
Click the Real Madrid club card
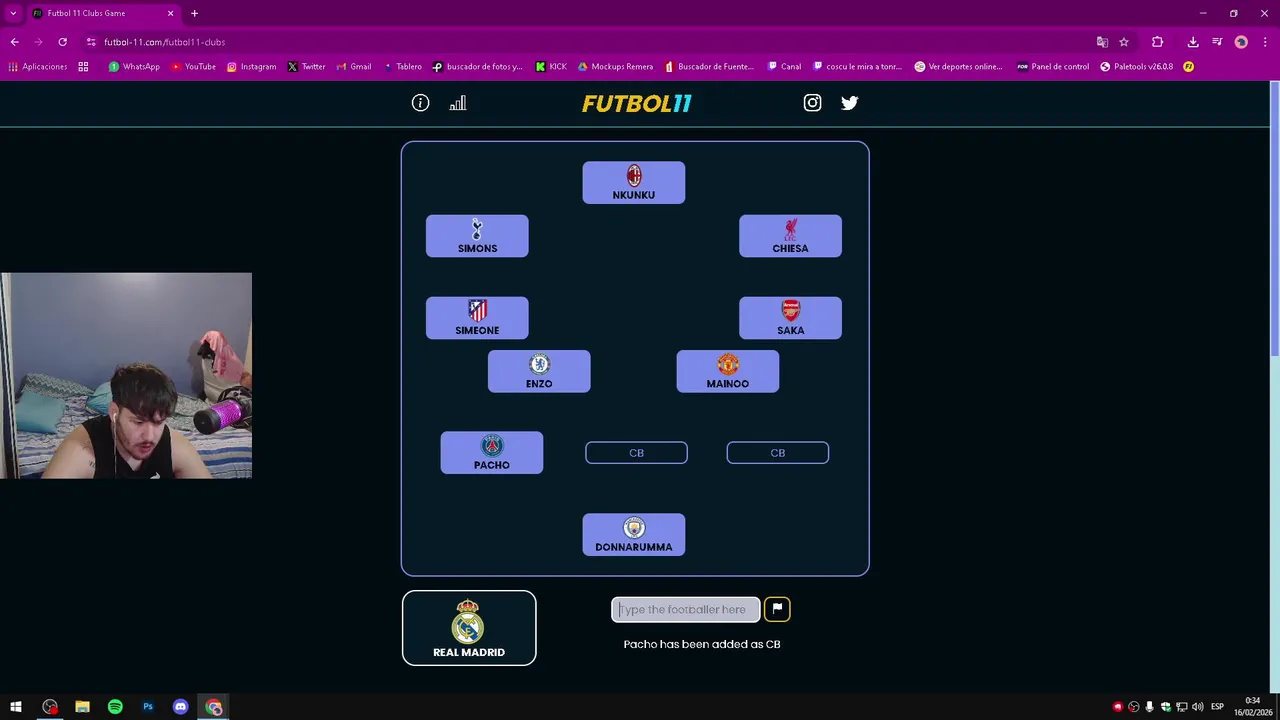coord(469,628)
